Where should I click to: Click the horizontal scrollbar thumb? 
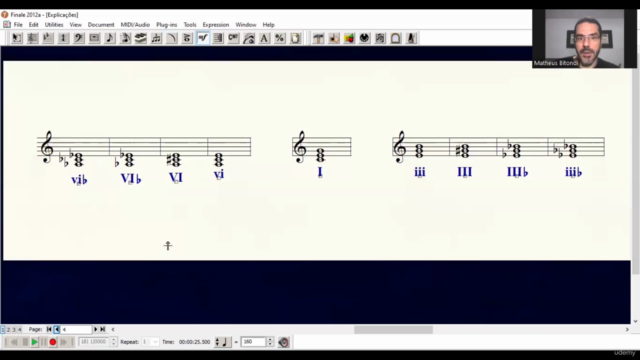[393, 329]
